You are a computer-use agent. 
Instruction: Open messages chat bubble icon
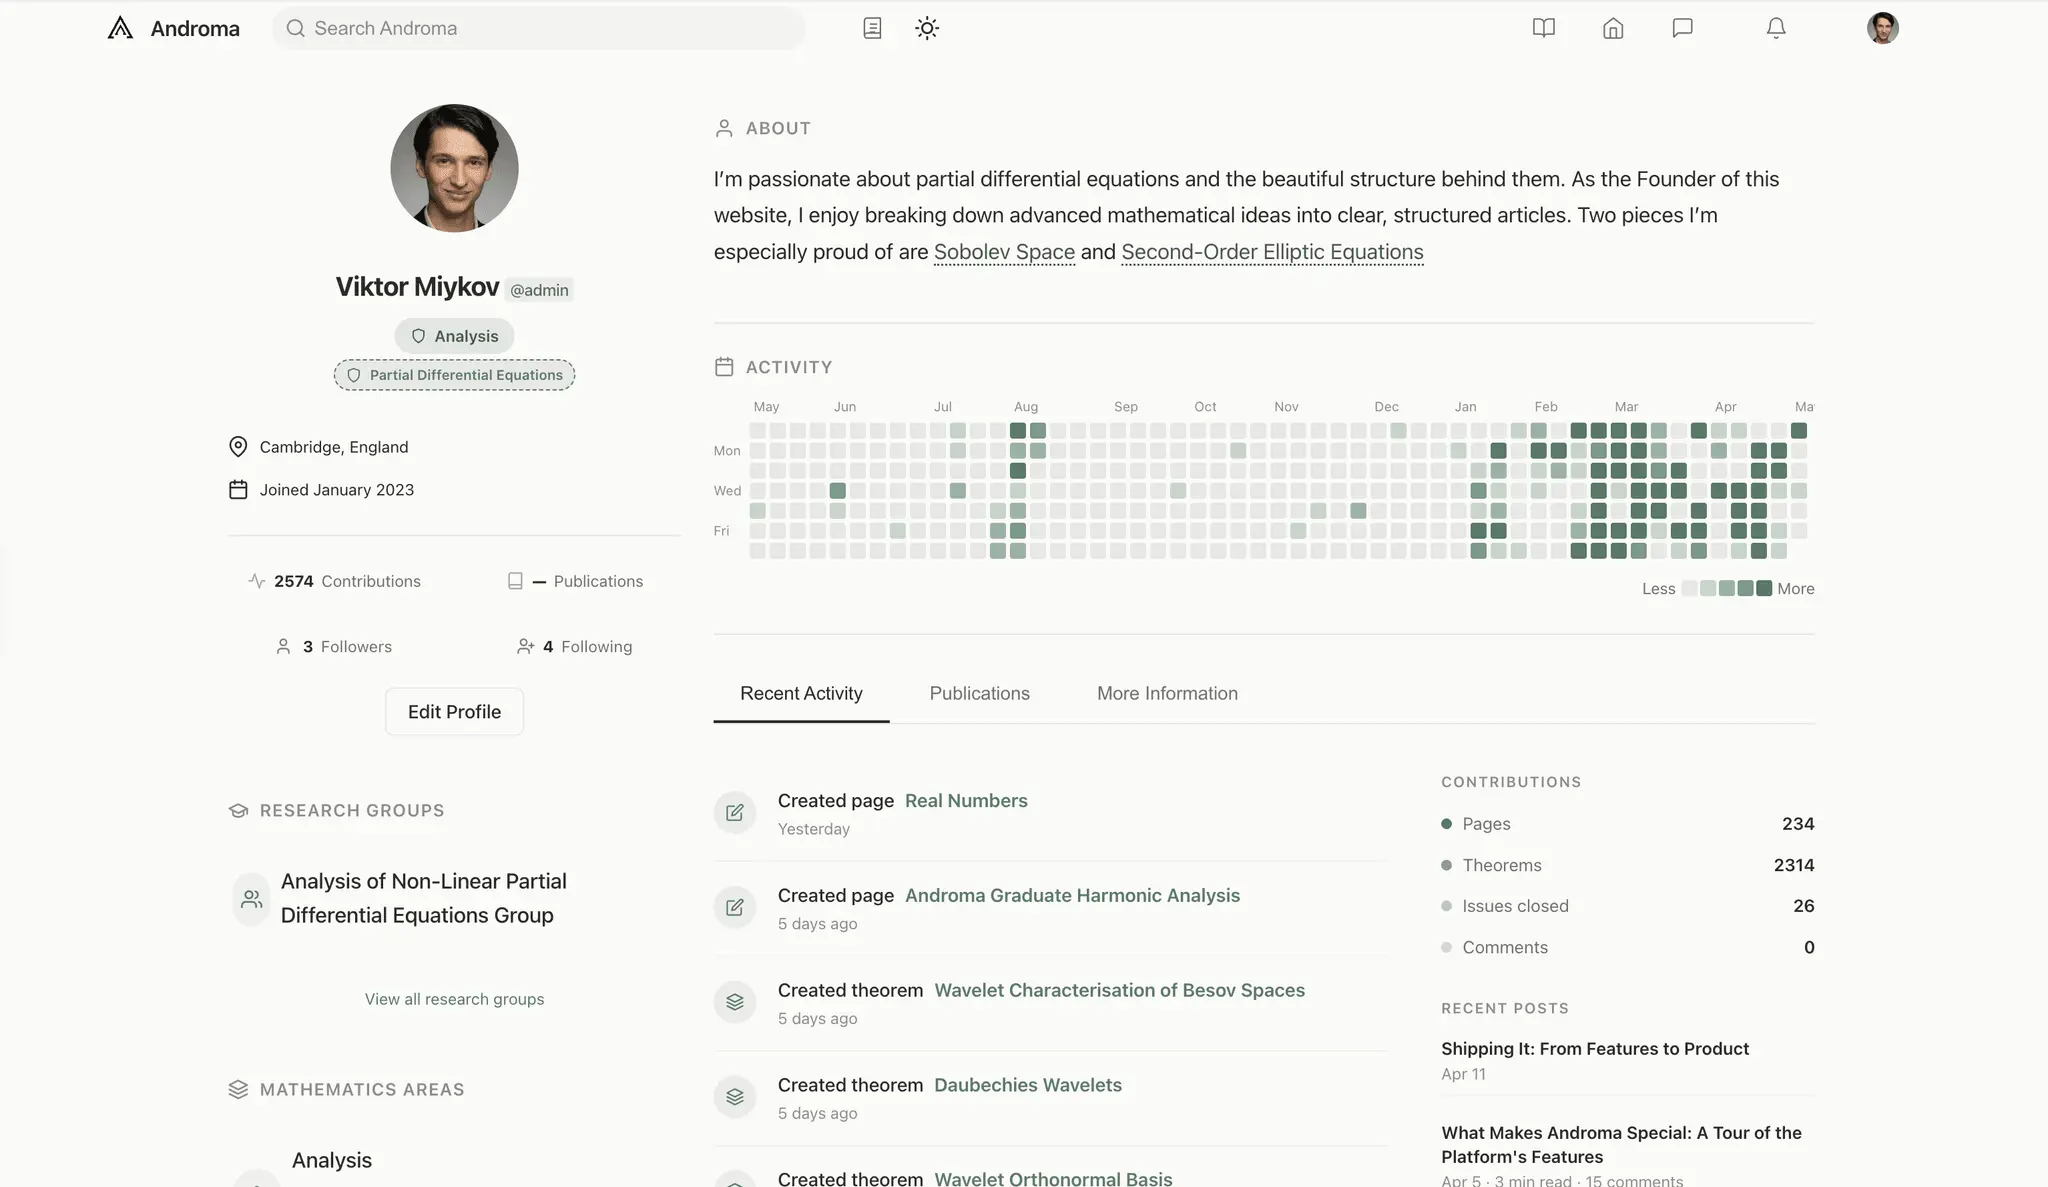click(x=1683, y=28)
